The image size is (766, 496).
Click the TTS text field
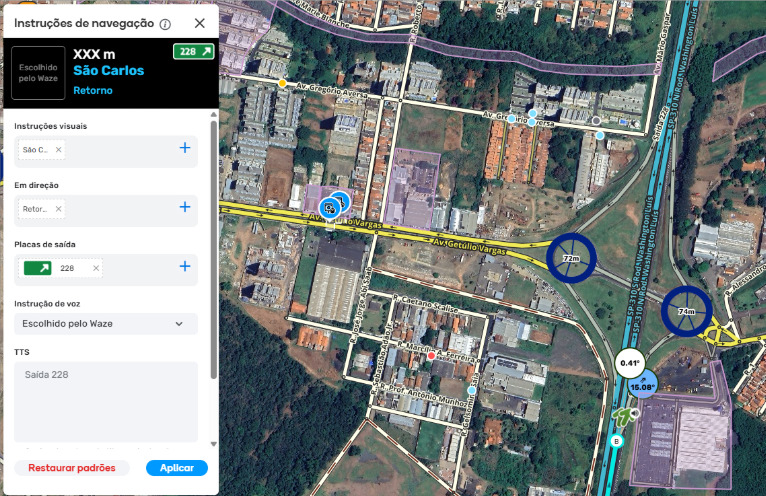[106, 402]
